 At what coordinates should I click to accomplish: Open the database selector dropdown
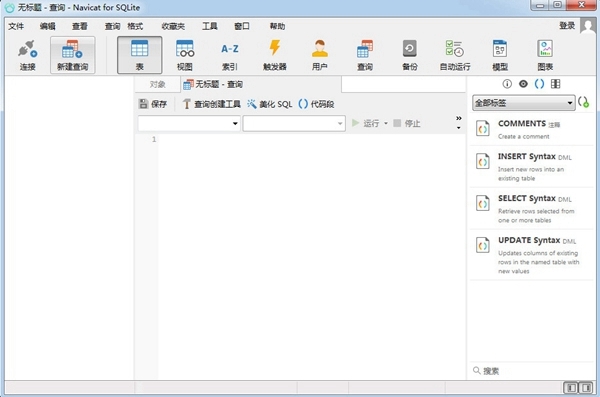[x=294, y=123]
